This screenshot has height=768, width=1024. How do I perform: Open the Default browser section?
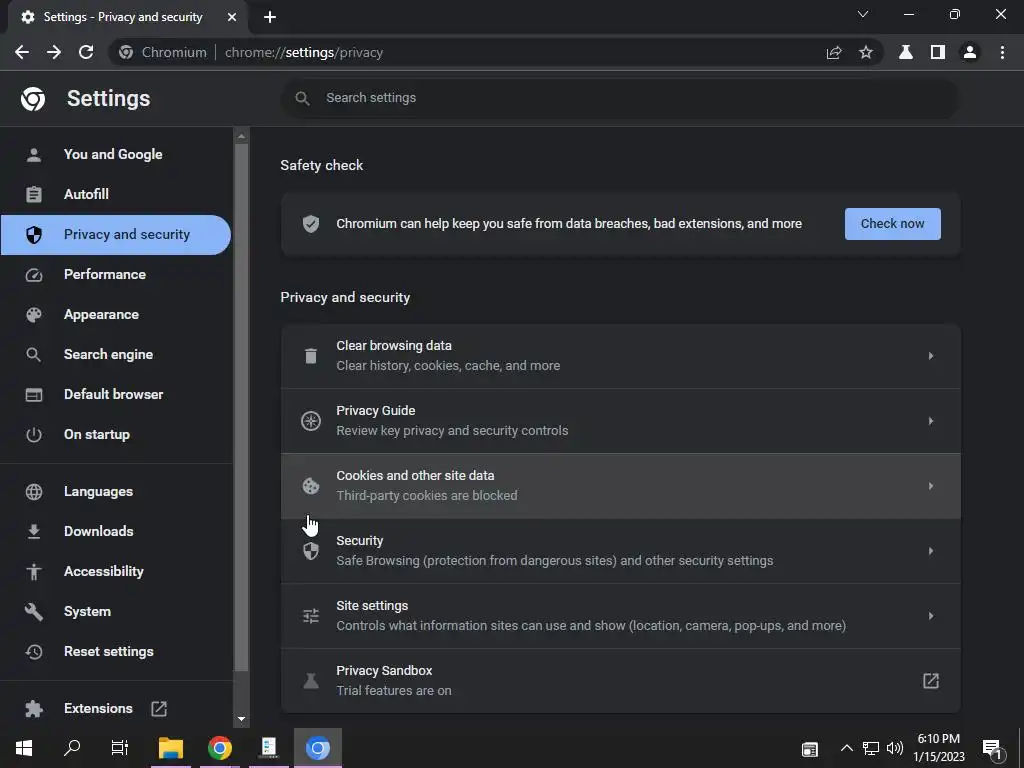[x=116, y=394]
